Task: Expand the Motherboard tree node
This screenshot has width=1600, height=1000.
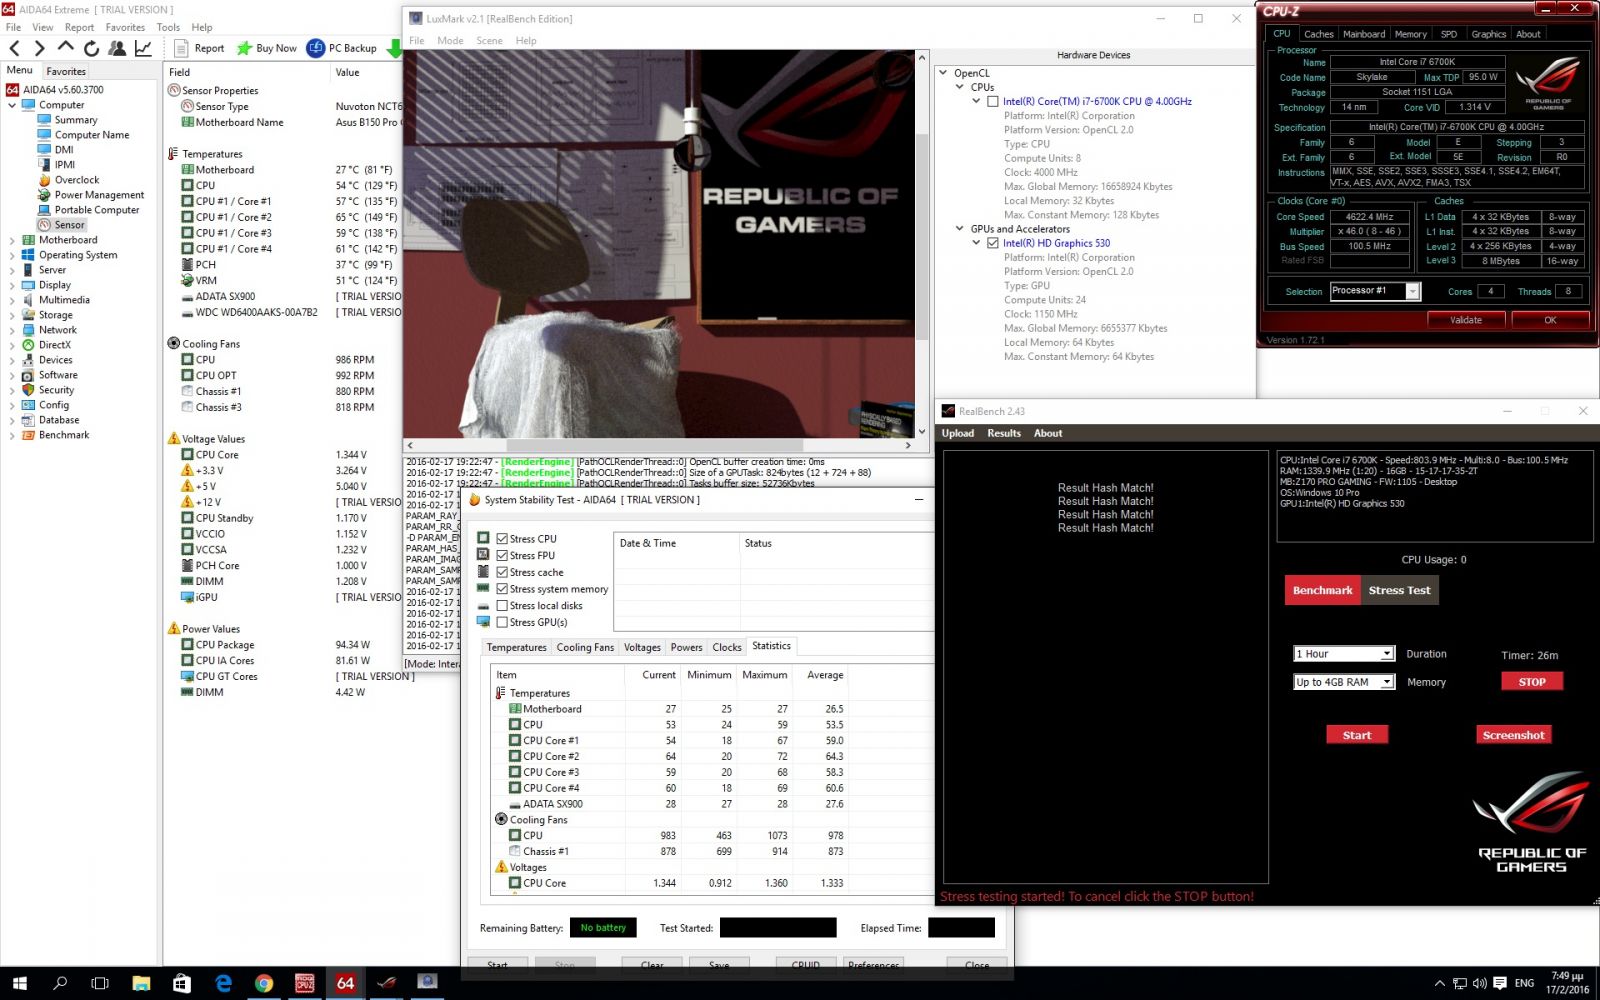Action: pyautogui.click(x=12, y=240)
